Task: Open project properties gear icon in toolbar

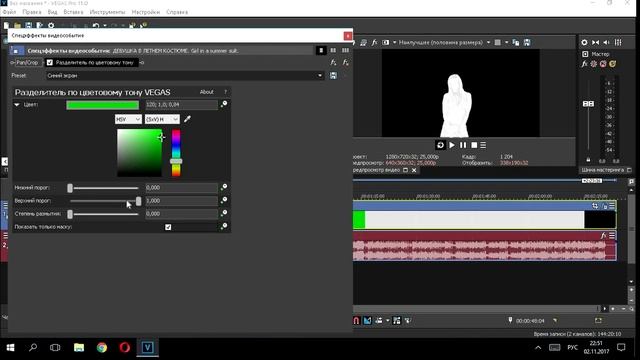Action: pos(51,26)
